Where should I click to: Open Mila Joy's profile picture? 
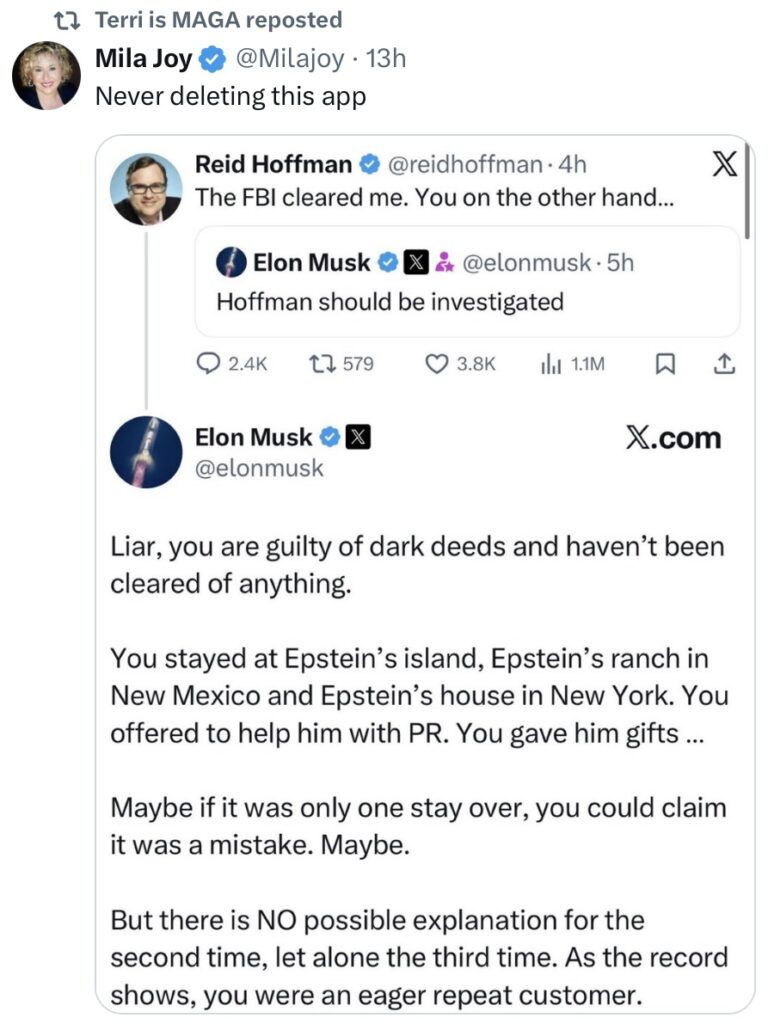46,75
